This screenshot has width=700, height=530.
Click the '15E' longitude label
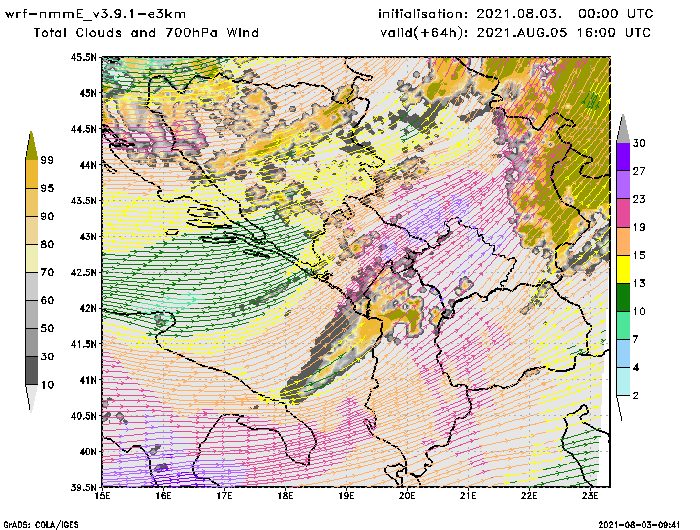(x=103, y=496)
